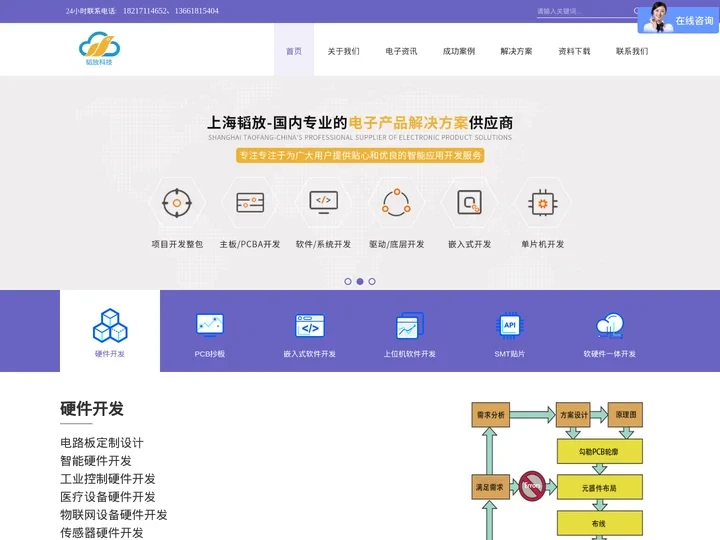This screenshot has height=540, width=720.
Task: Click the 智能硬件开发 text line
Action: tap(96, 461)
